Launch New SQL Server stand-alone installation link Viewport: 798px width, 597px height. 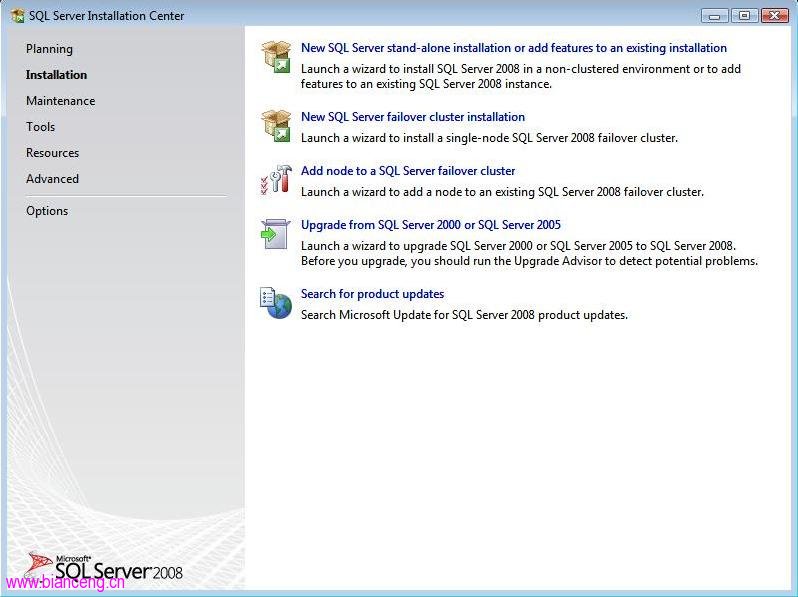[514, 48]
